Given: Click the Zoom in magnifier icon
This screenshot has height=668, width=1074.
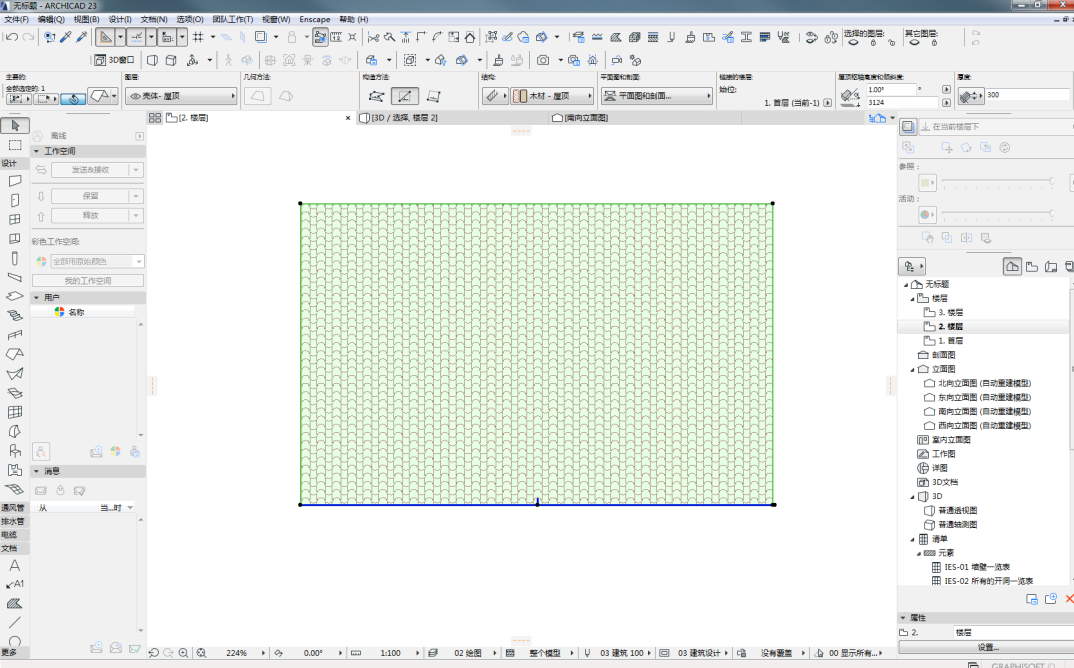Looking at the screenshot, I should [184, 653].
